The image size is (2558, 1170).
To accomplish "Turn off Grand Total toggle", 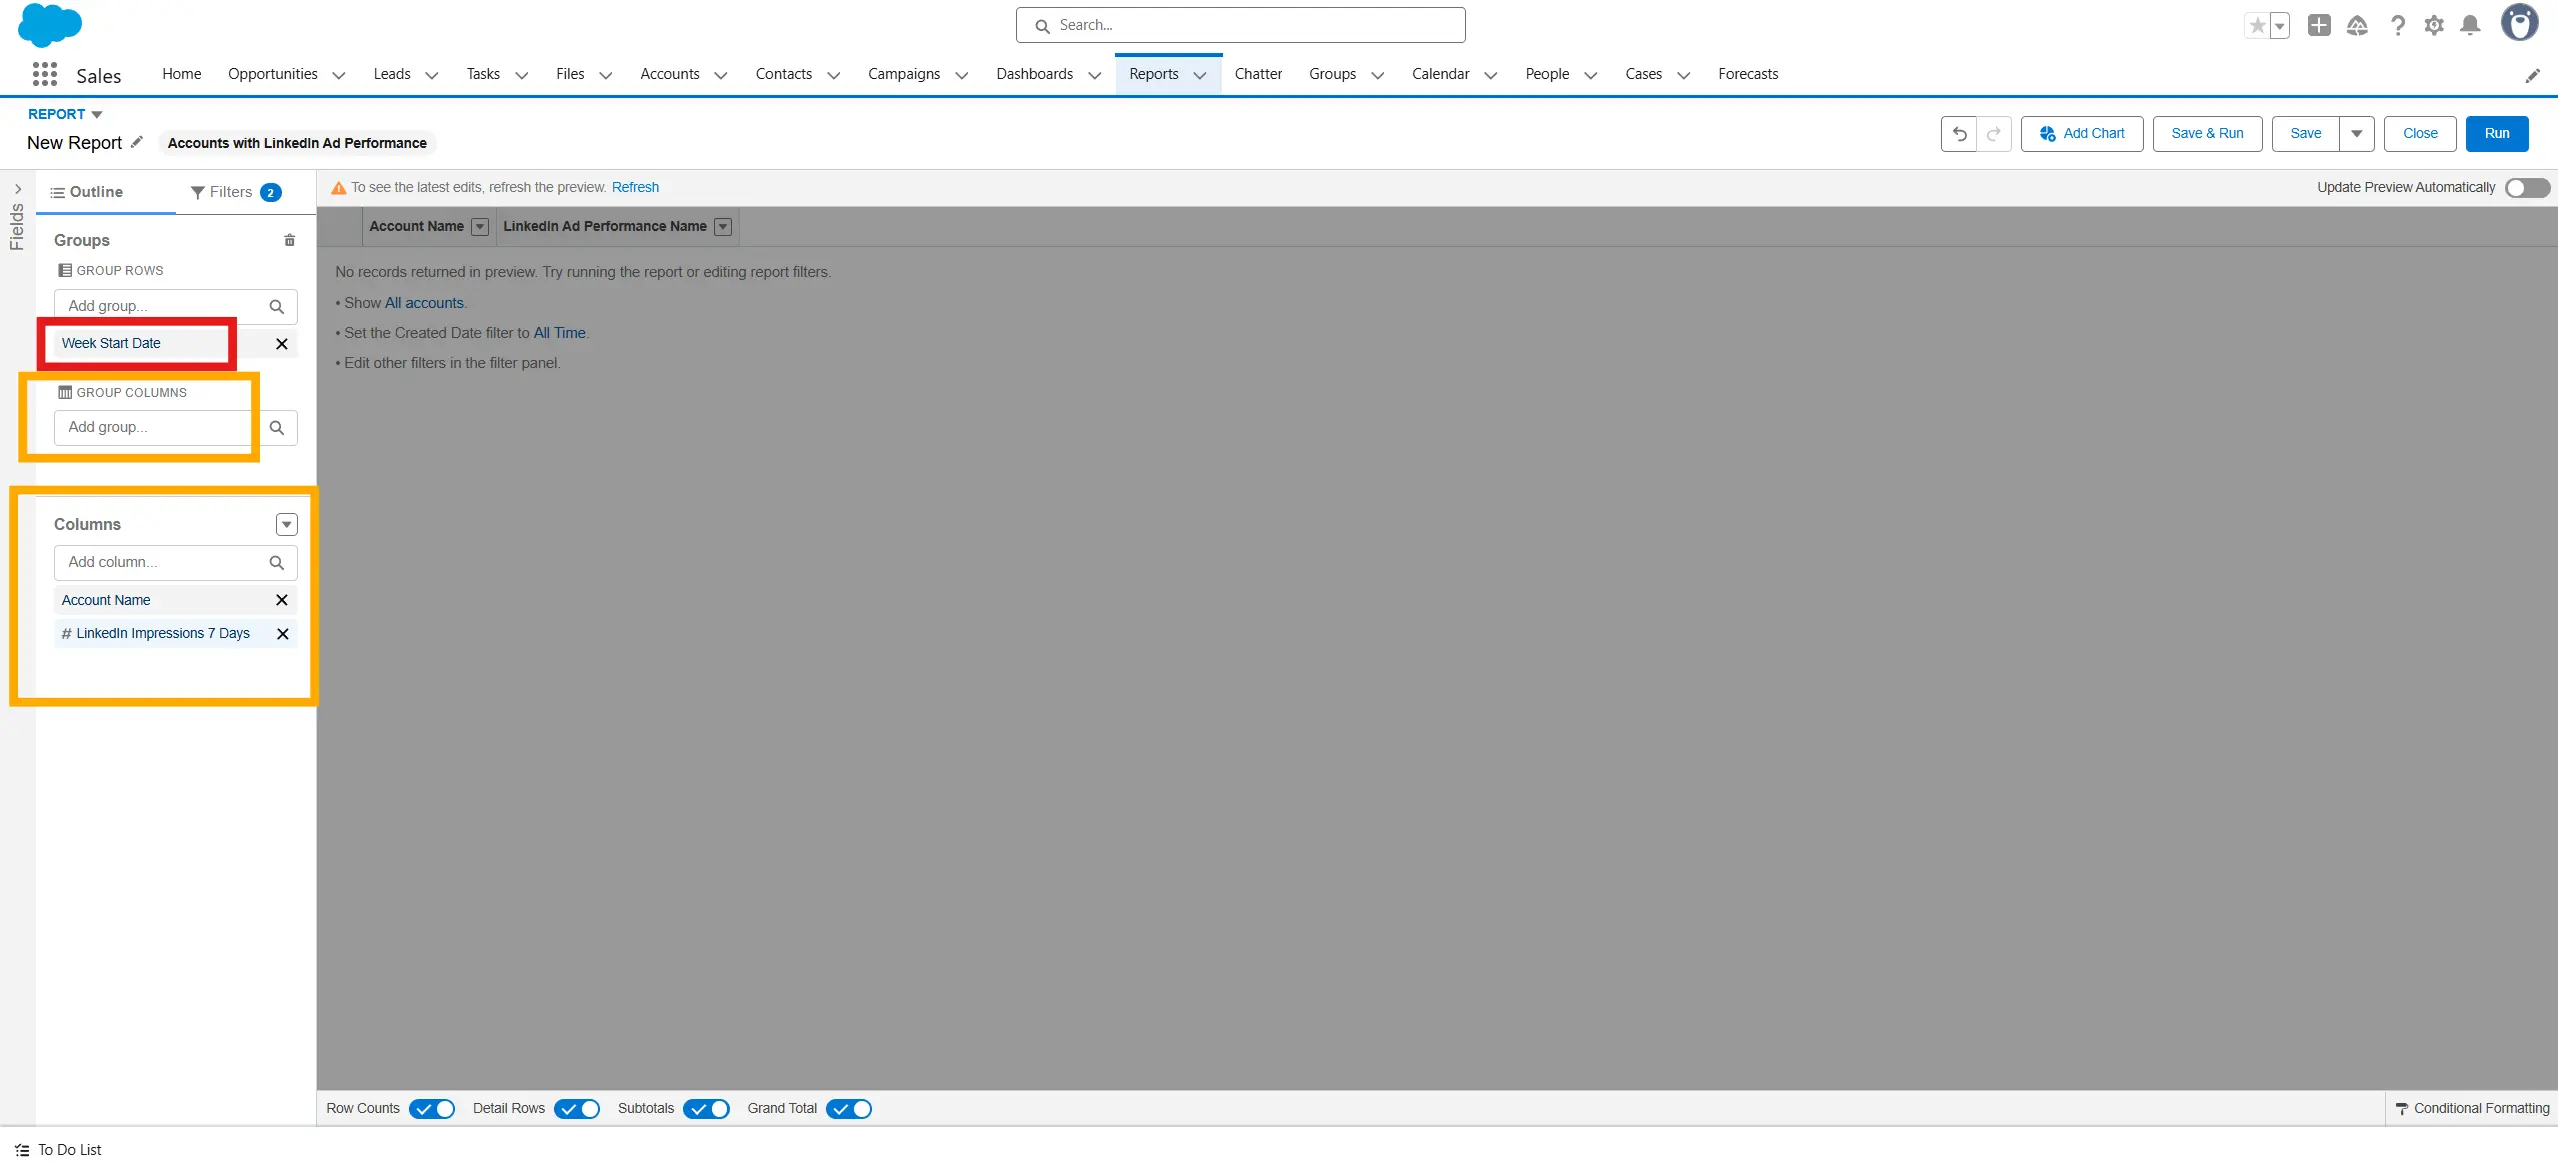I will pos(849,1109).
